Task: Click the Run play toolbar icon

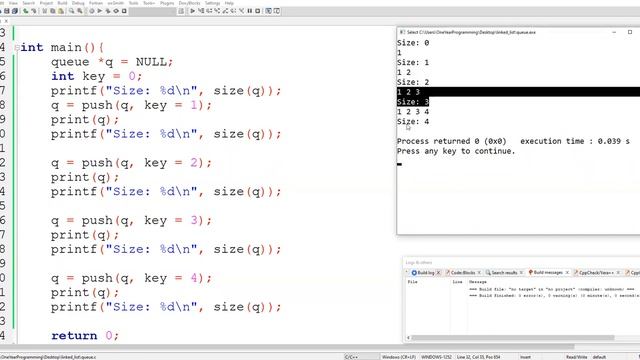Action: 100,11
